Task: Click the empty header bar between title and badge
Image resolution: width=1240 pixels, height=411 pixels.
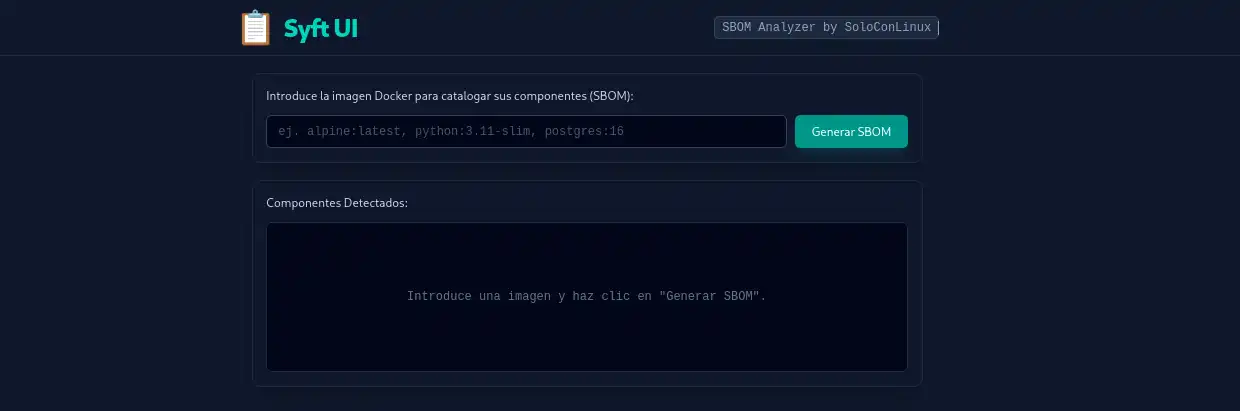Action: coord(535,28)
